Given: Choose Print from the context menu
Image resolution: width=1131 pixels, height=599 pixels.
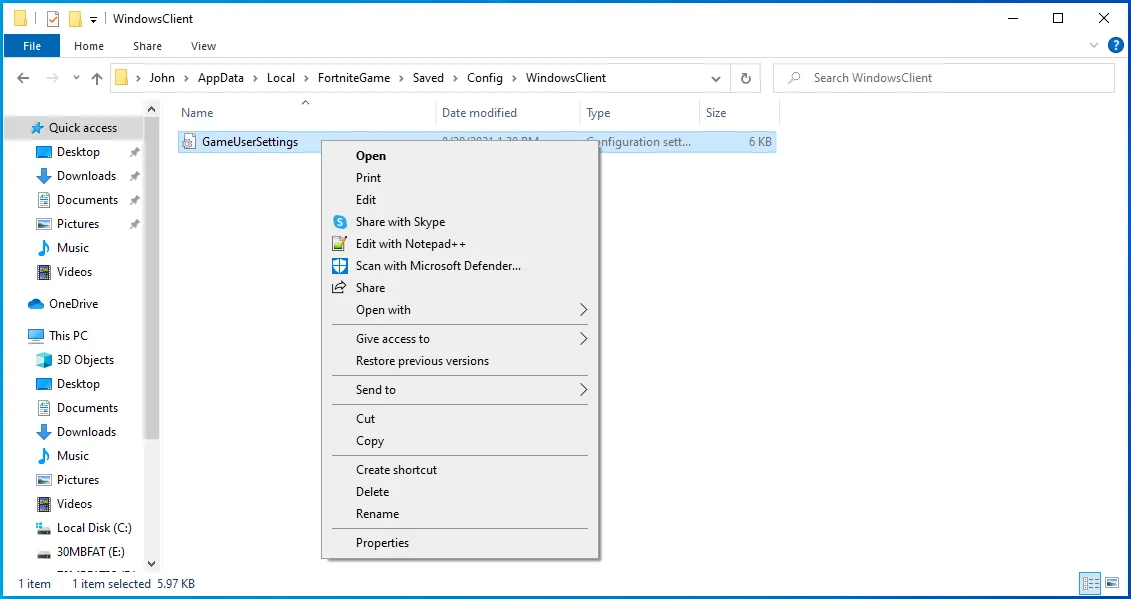Looking at the screenshot, I should pyautogui.click(x=459, y=178).
